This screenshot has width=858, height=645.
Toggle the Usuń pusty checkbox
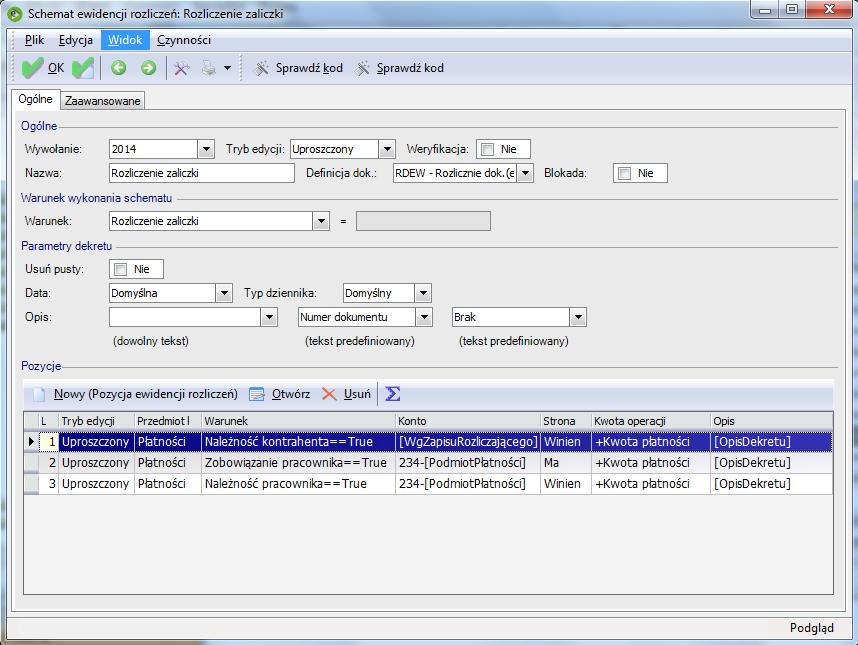(120, 269)
